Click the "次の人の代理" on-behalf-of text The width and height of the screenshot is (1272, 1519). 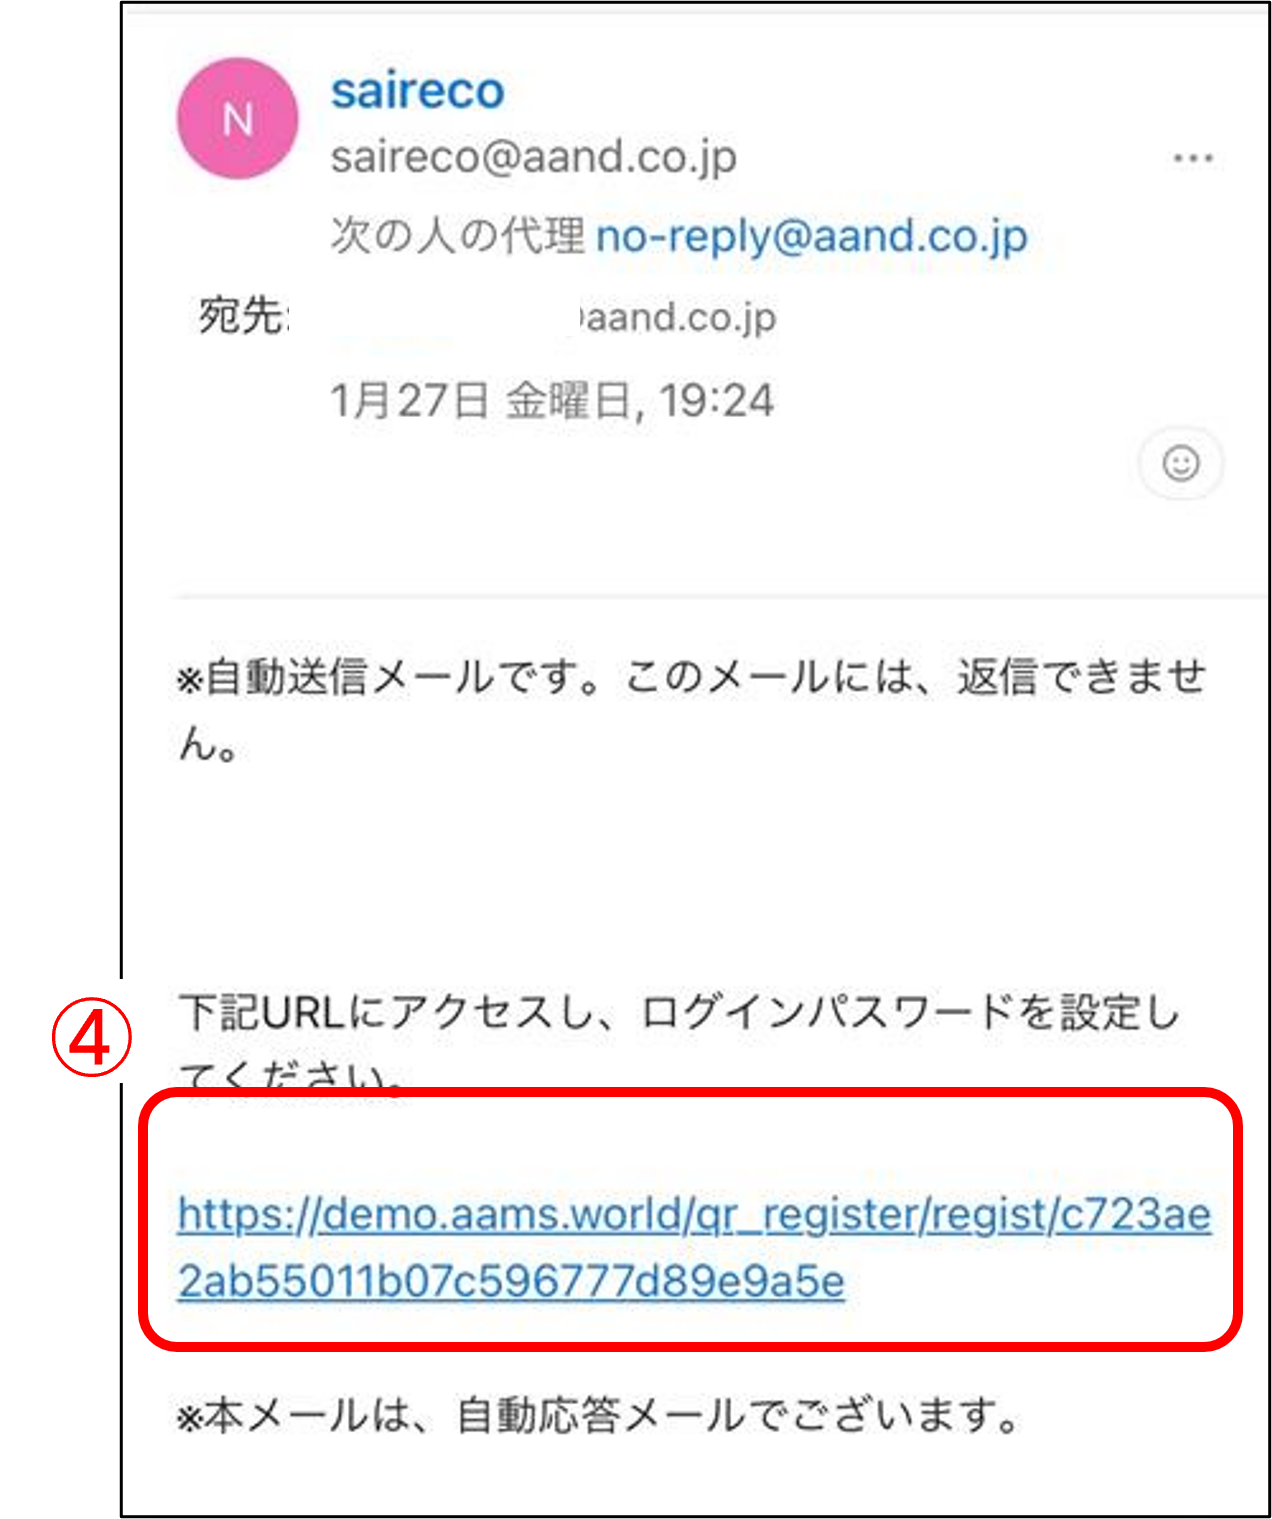[458, 236]
